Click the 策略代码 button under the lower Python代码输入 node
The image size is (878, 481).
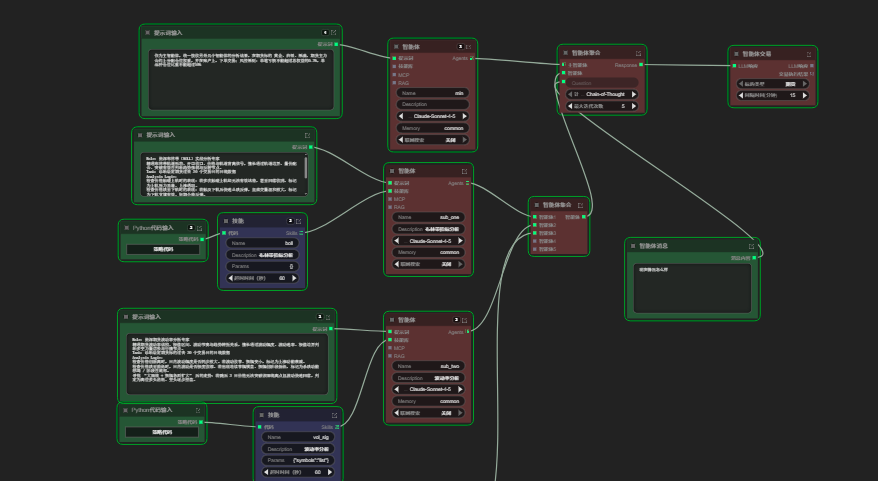point(163,432)
